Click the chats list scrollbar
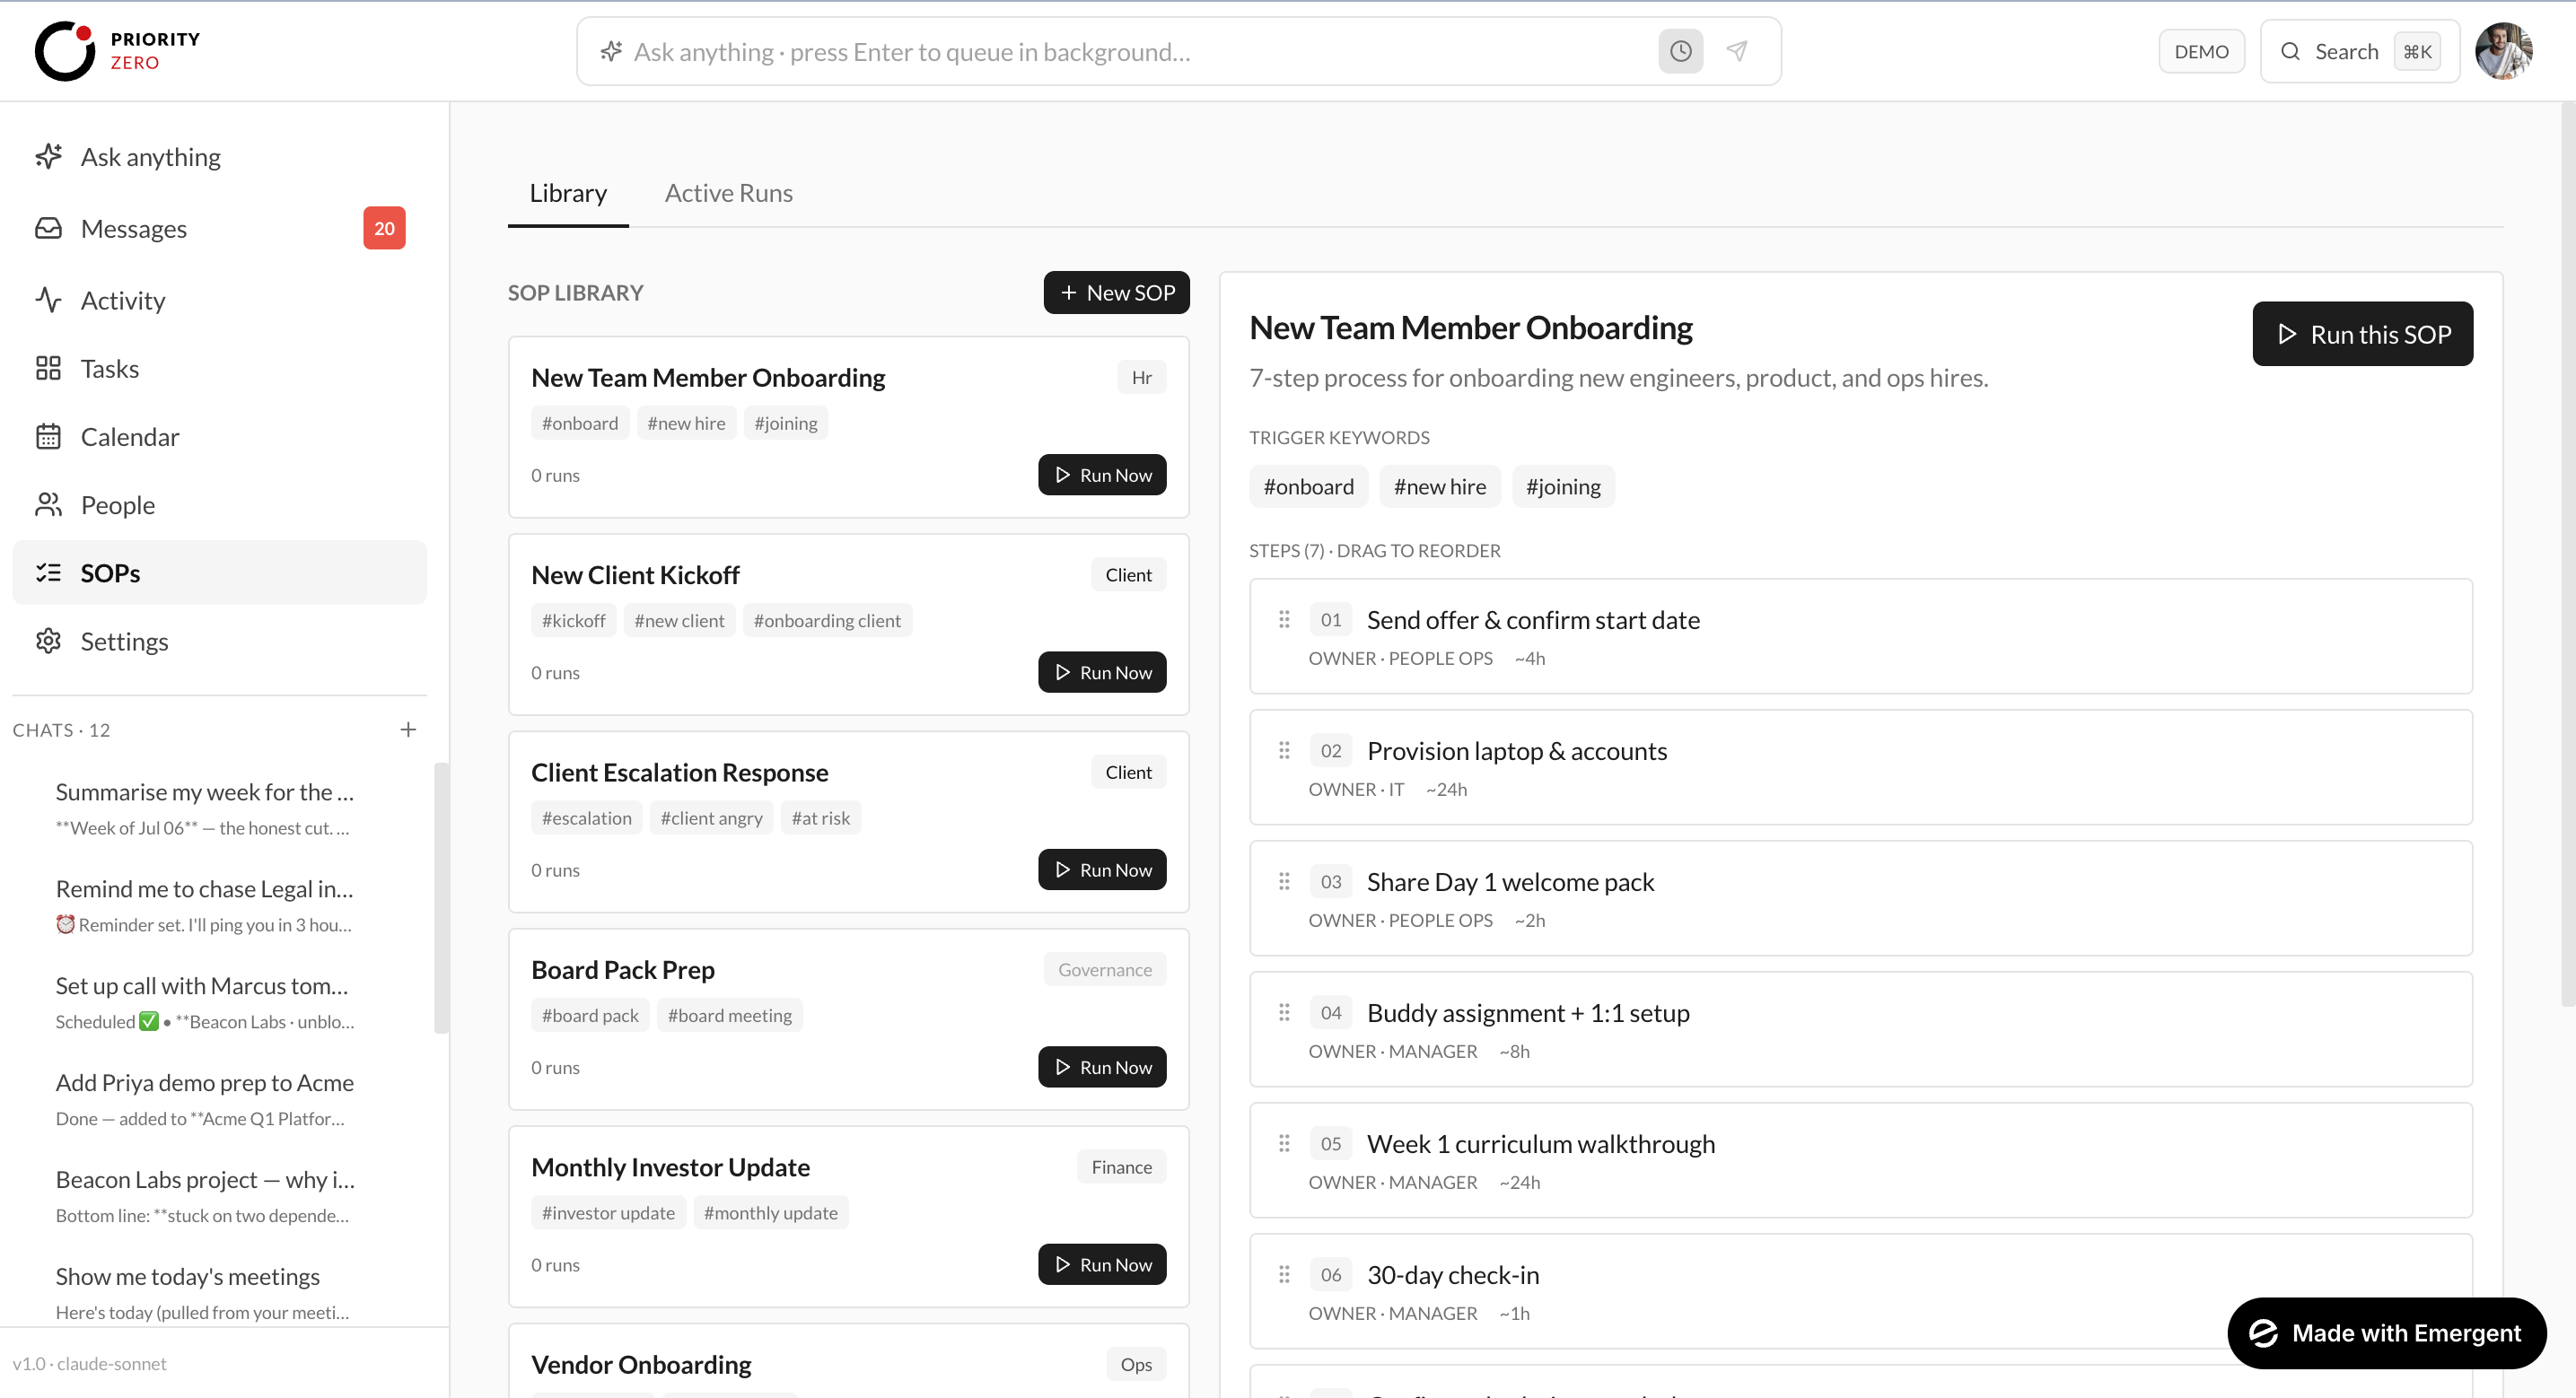 [441, 897]
